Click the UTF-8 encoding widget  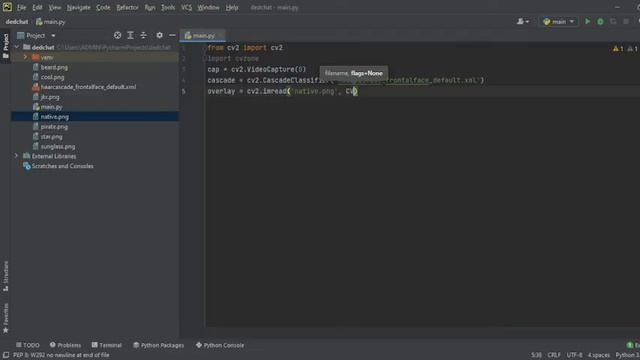click(574, 355)
